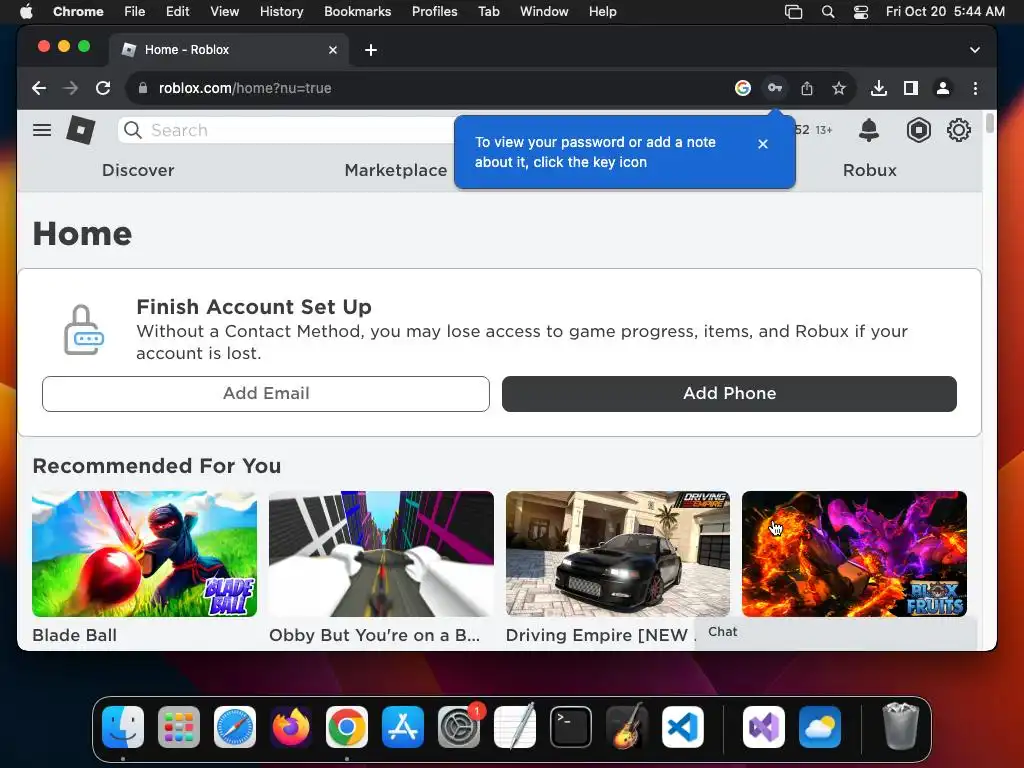1024x768 pixels.
Task: Toggle Chrome side panel icon
Action: pos(910,88)
